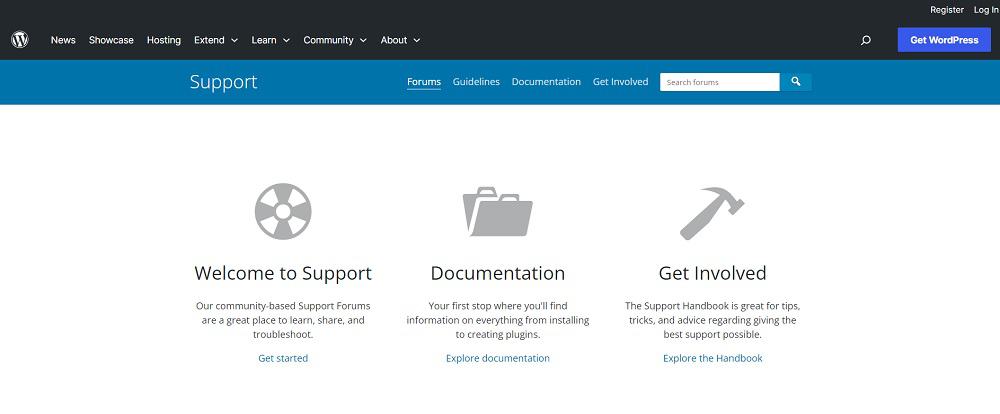Click the hammer Get Involved icon
Screen dimensions: 1000x414
pyautogui.click(x=712, y=212)
